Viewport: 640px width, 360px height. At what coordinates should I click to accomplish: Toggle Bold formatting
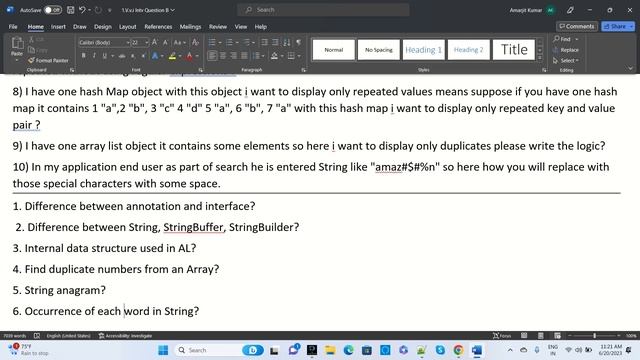[x=84, y=56]
